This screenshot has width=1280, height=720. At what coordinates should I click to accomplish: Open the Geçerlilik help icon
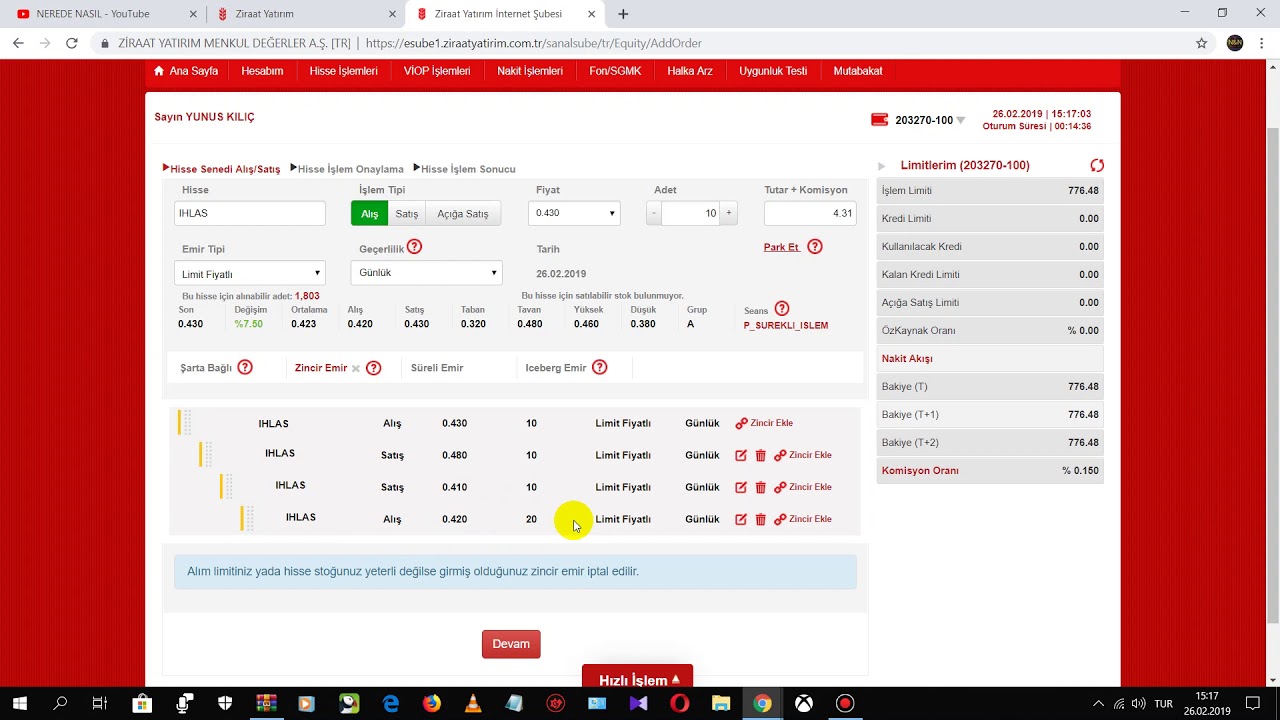[x=414, y=247]
